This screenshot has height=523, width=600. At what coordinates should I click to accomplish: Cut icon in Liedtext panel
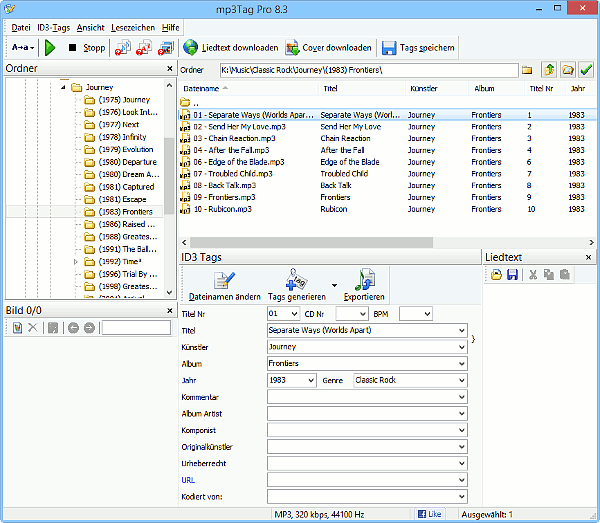coord(533,274)
